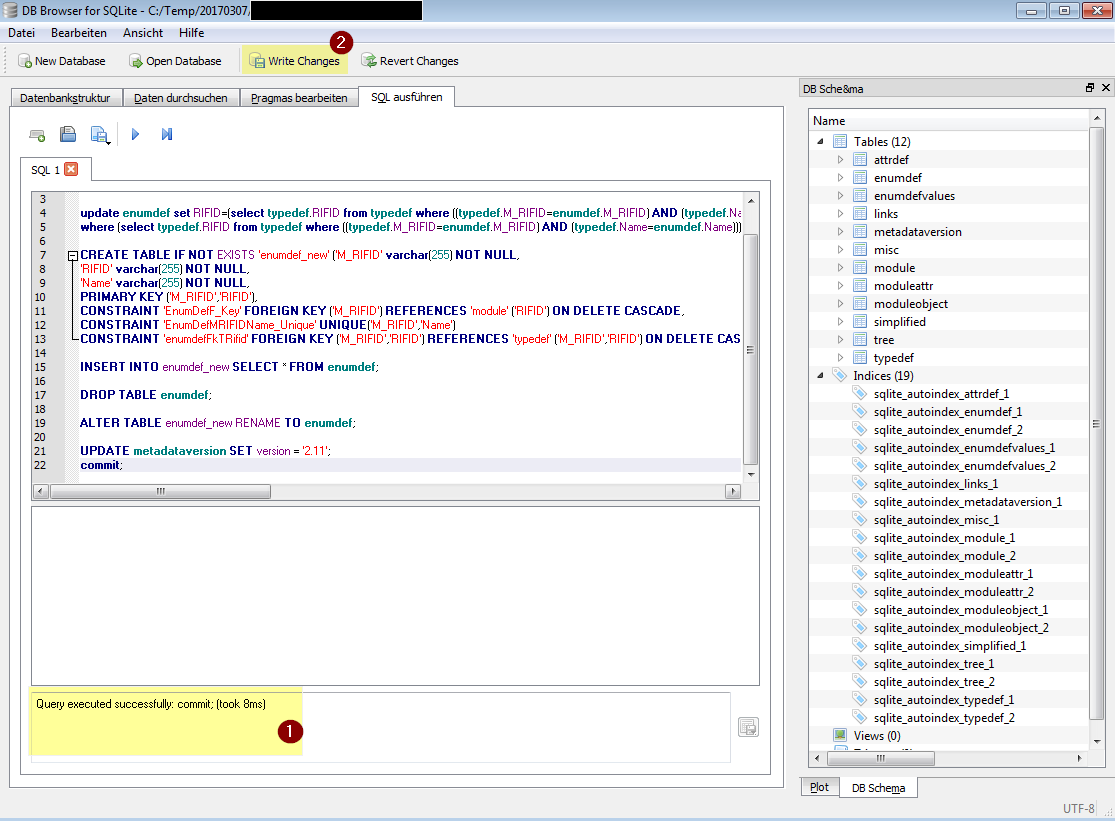Click the save results icon beside the message box

click(747, 727)
